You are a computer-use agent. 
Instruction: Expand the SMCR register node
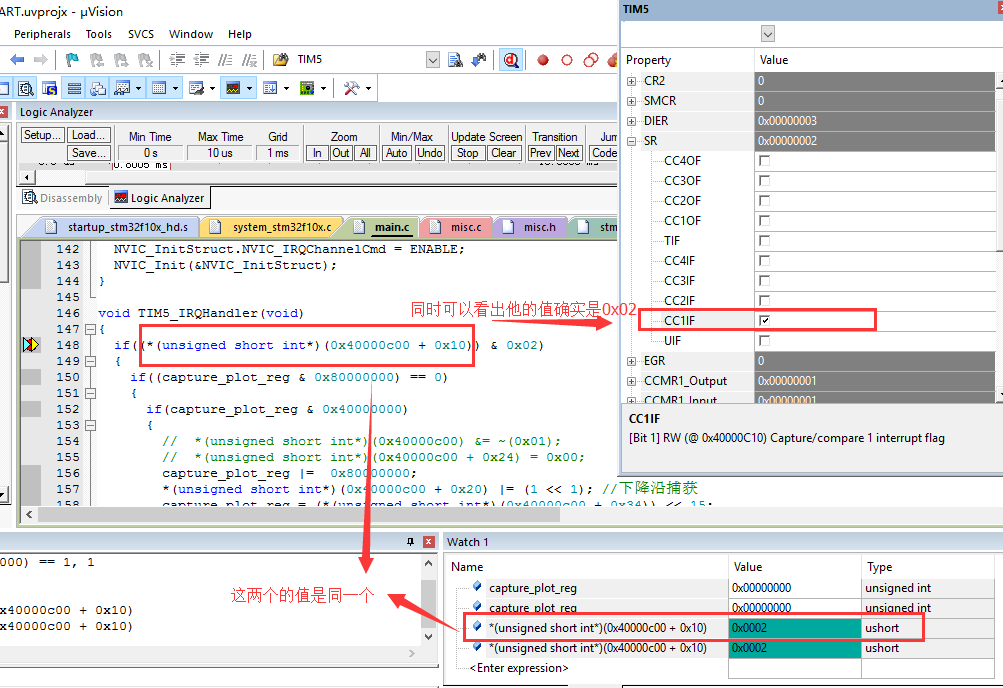click(x=631, y=101)
